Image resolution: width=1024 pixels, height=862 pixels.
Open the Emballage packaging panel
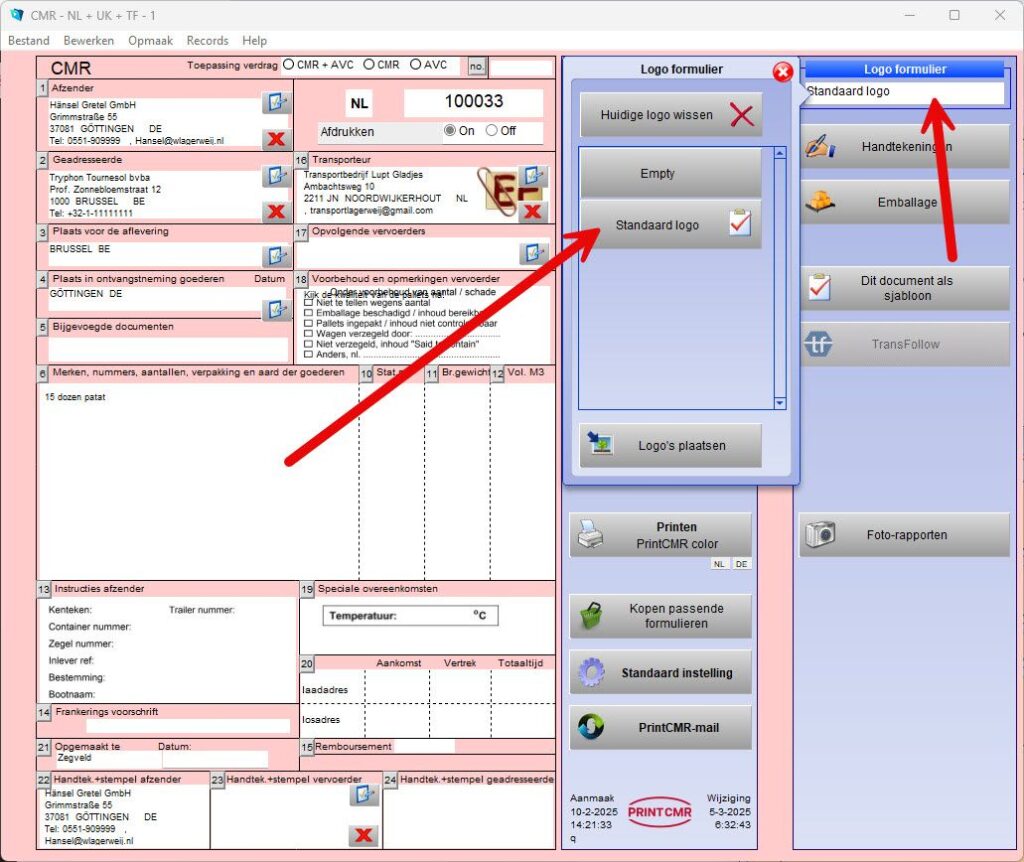(x=904, y=202)
